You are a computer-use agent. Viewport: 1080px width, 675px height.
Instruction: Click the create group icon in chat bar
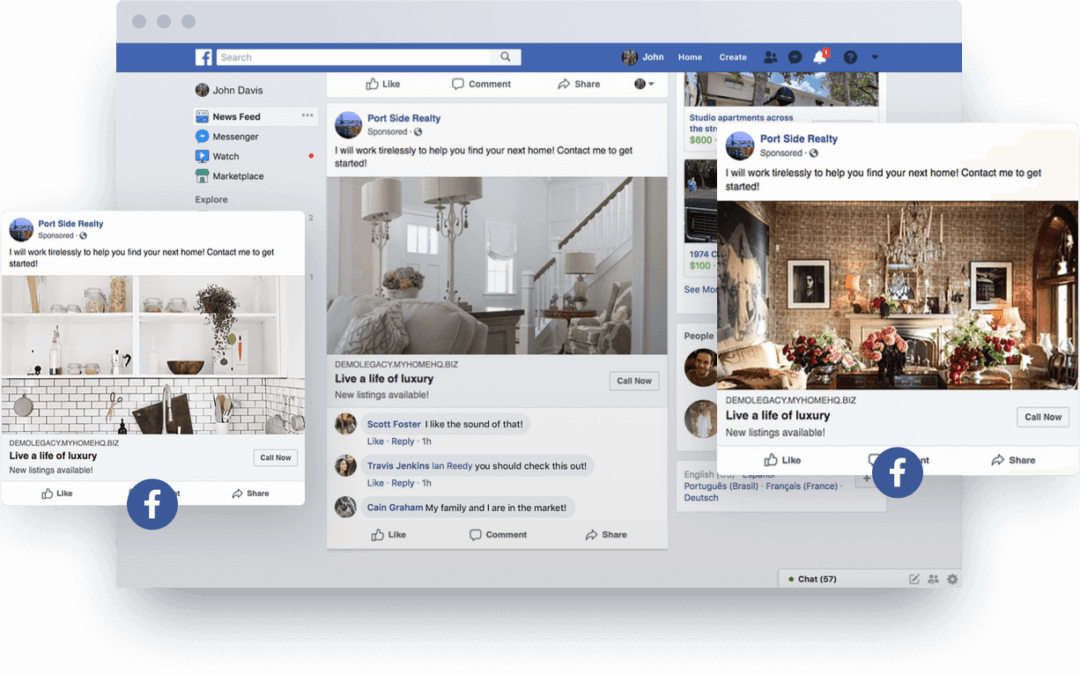click(x=933, y=579)
